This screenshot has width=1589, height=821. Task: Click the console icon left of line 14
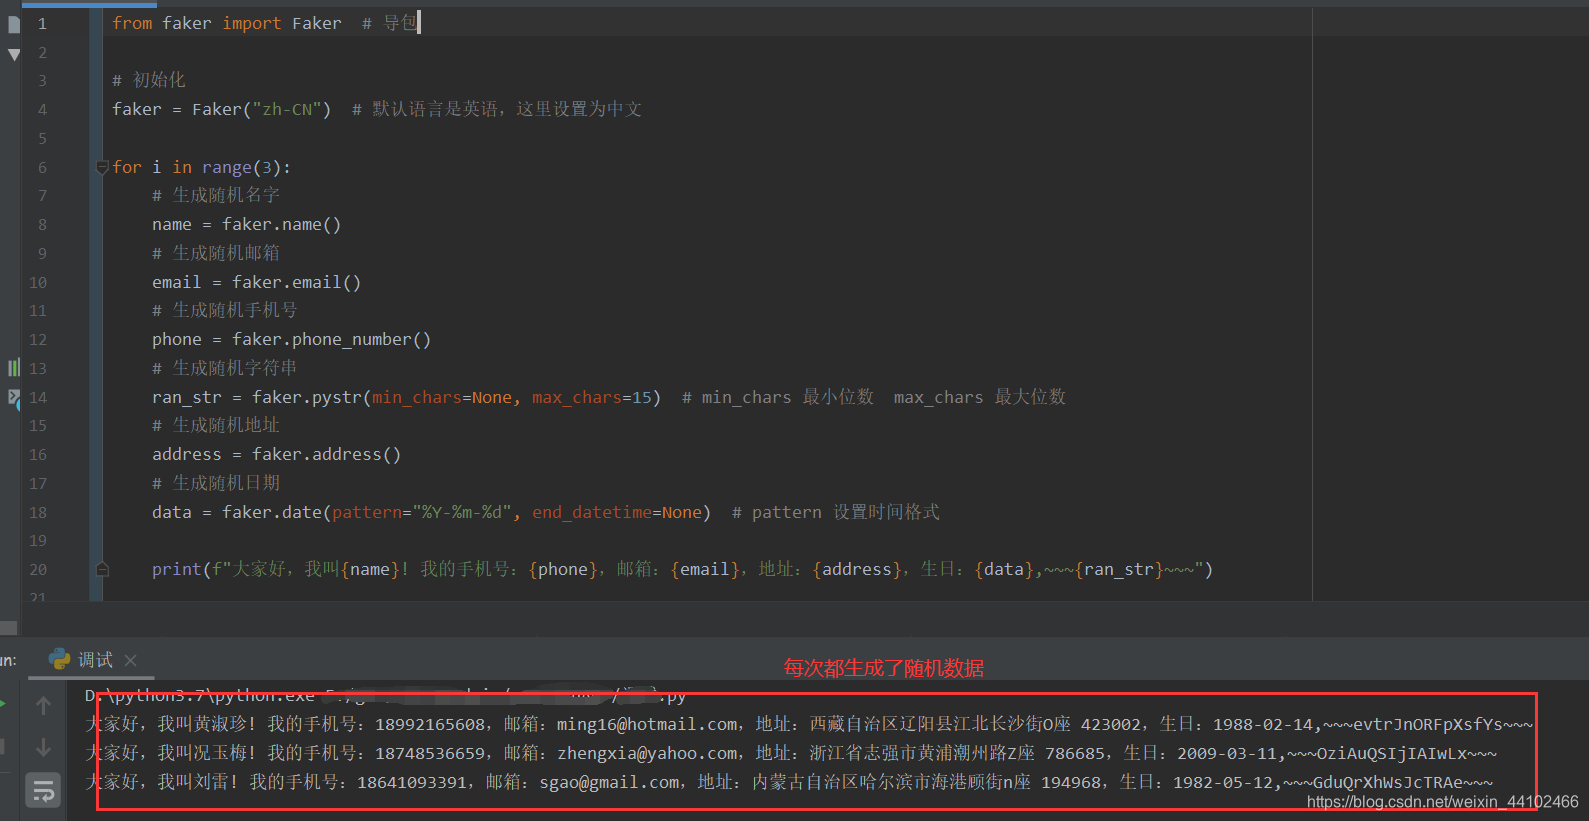coord(14,397)
